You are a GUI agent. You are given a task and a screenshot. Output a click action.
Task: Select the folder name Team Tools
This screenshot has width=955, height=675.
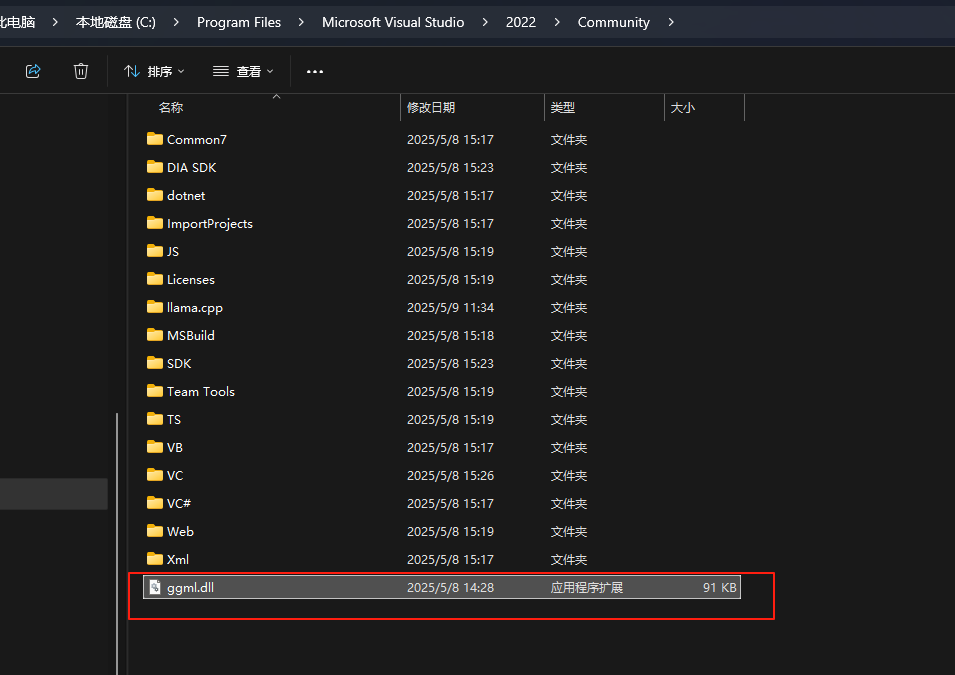click(x=201, y=392)
